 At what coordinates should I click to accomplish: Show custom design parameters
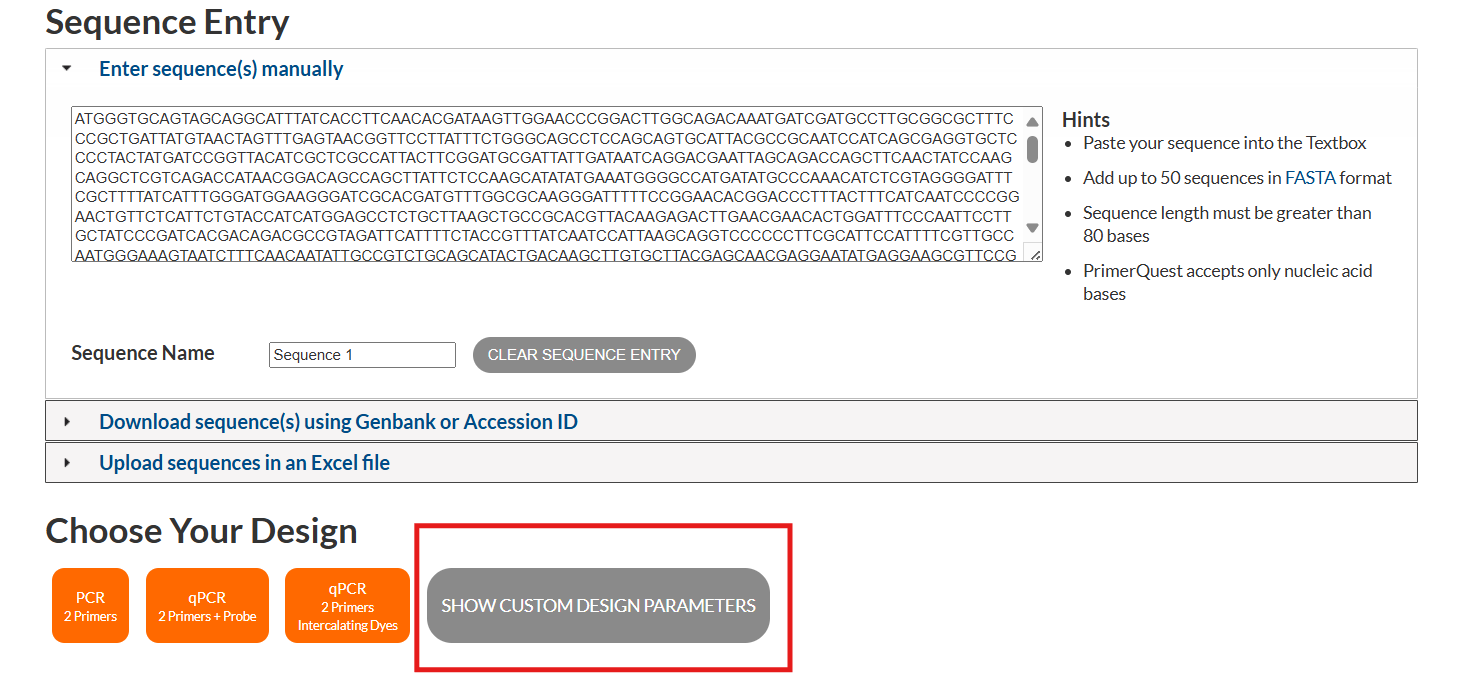(x=598, y=606)
